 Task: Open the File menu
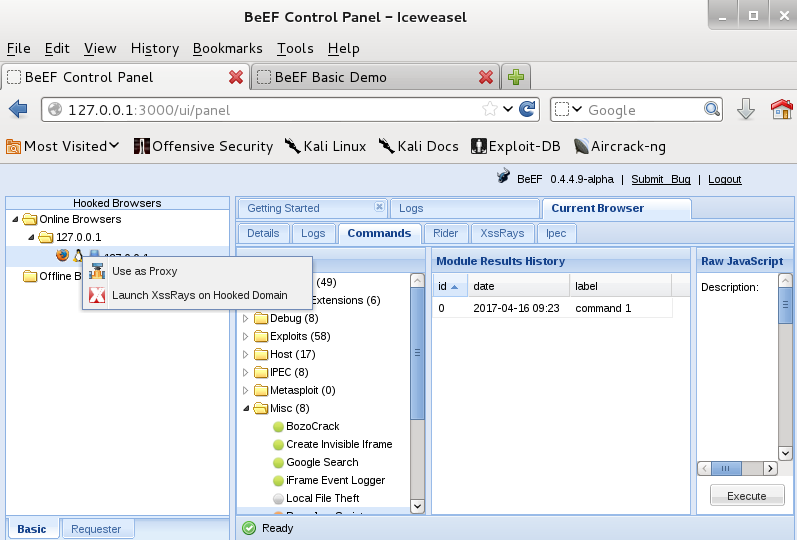point(18,48)
